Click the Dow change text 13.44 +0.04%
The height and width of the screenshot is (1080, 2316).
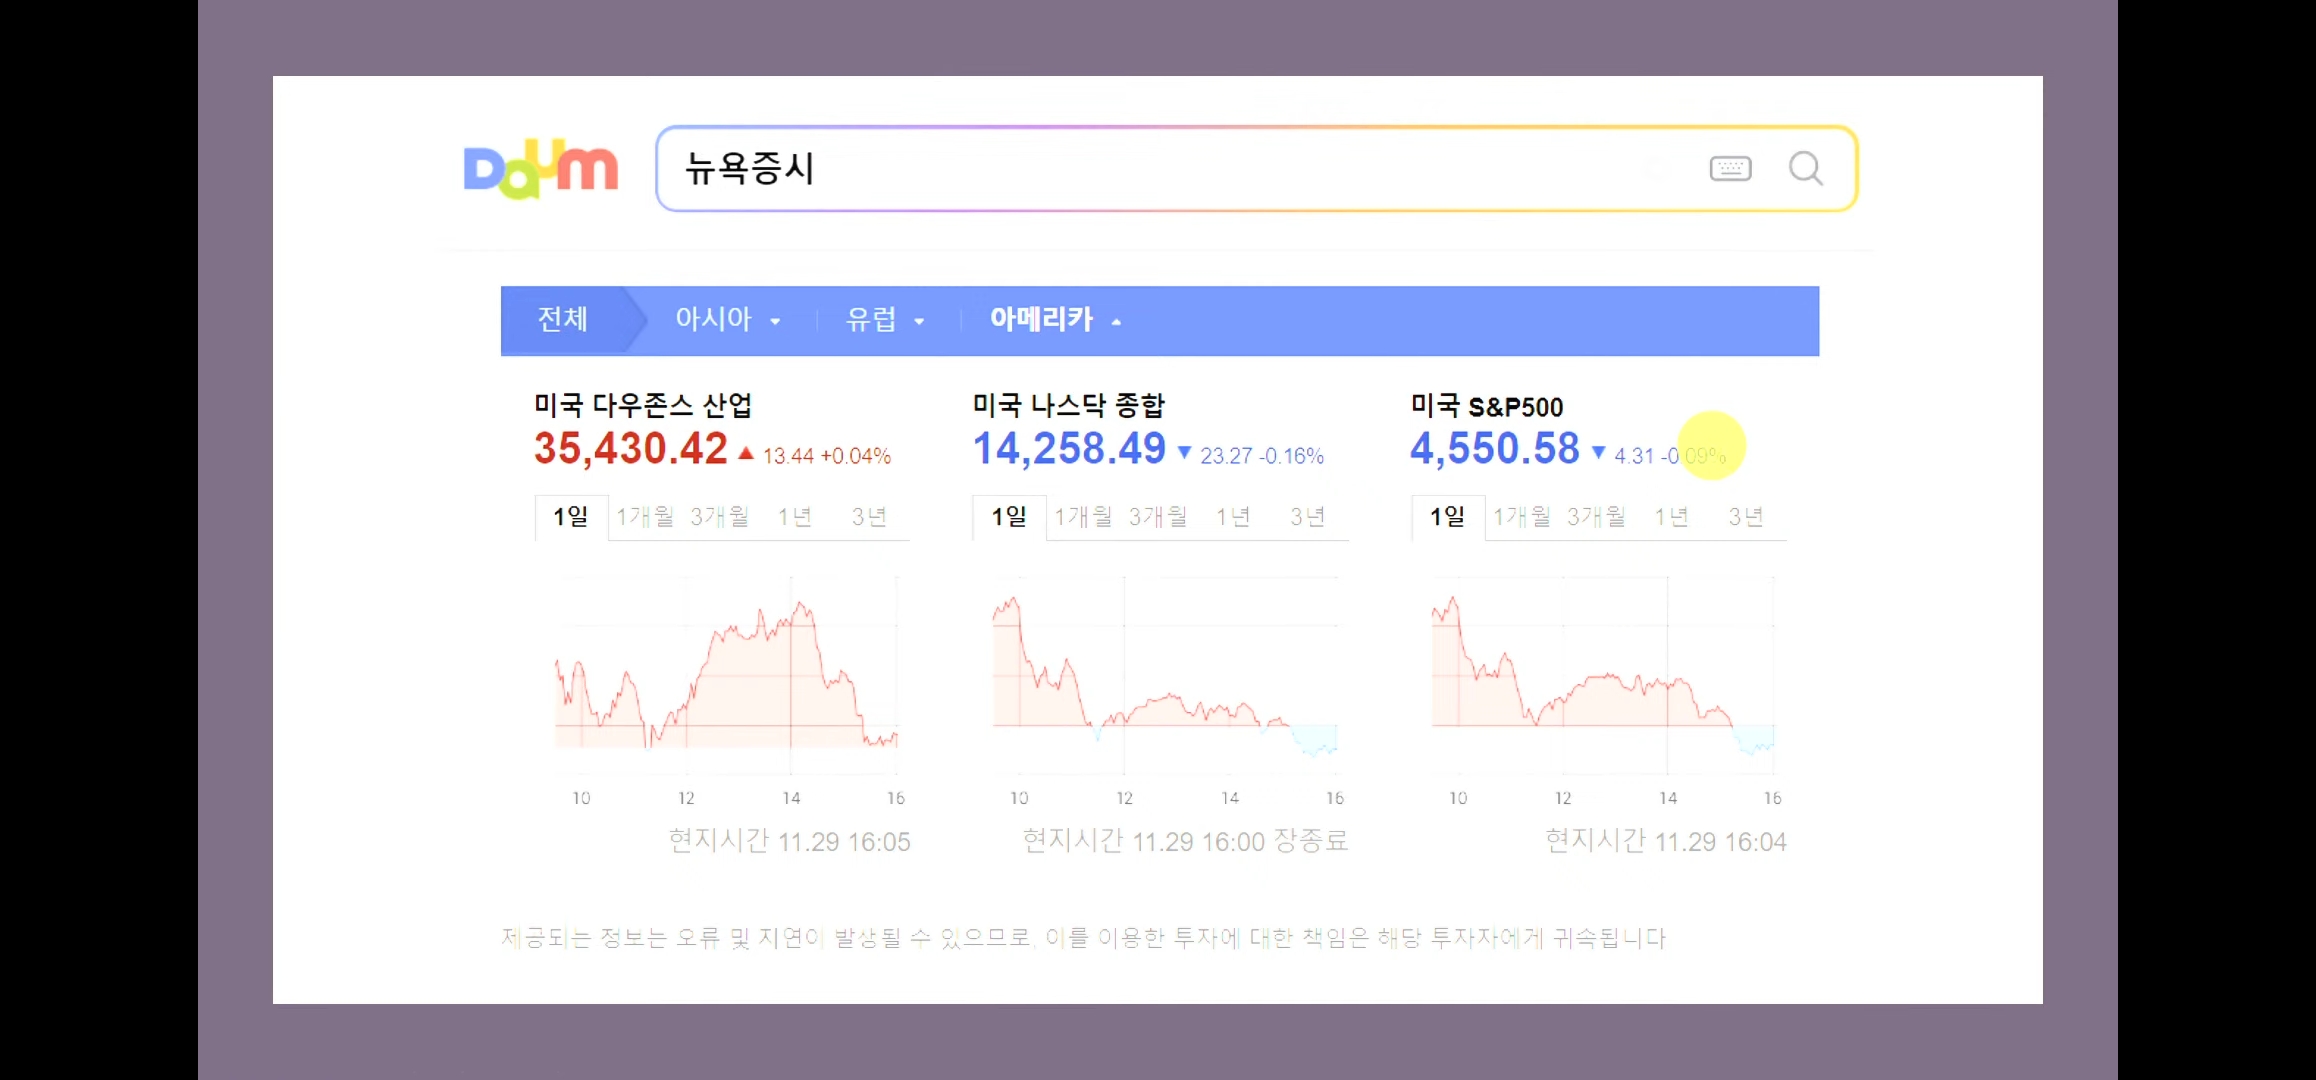tap(827, 456)
